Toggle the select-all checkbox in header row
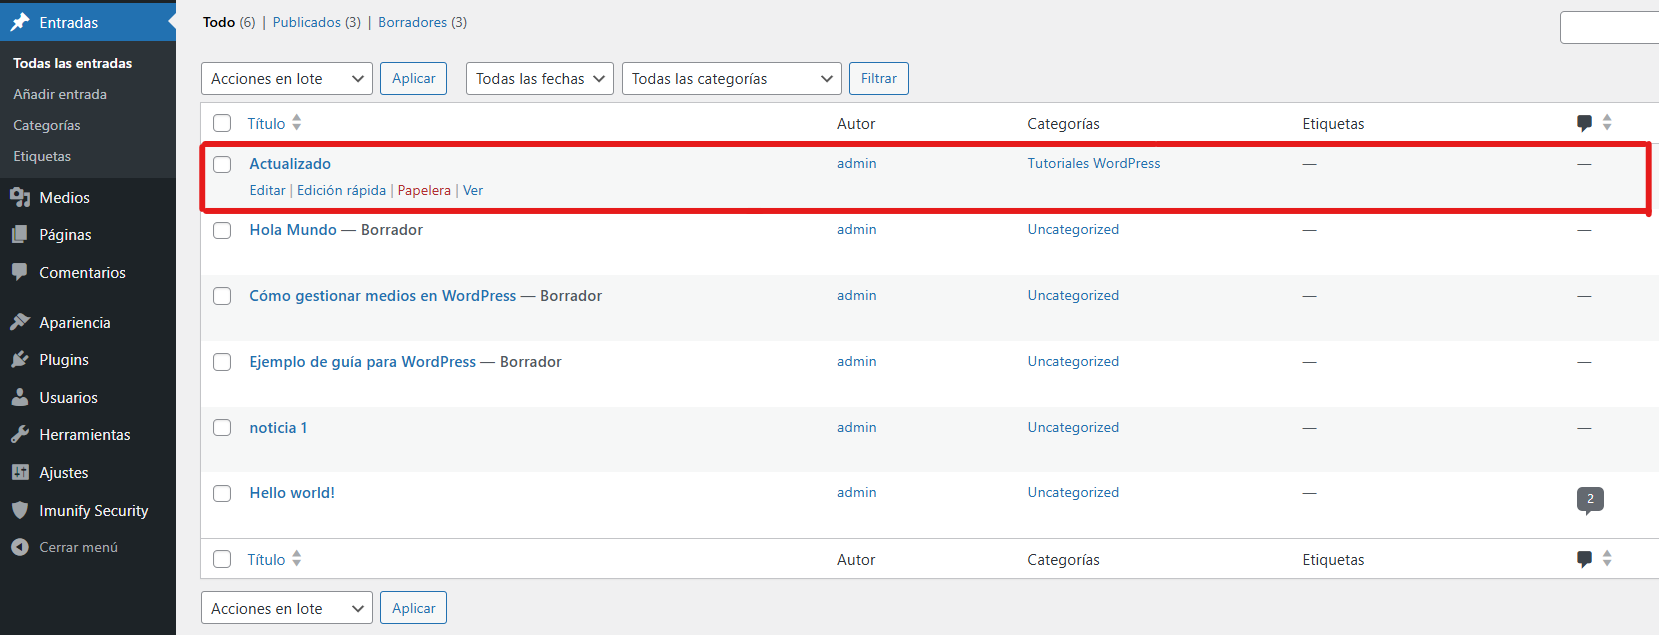Screen dimensions: 1659x635 point(222,124)
